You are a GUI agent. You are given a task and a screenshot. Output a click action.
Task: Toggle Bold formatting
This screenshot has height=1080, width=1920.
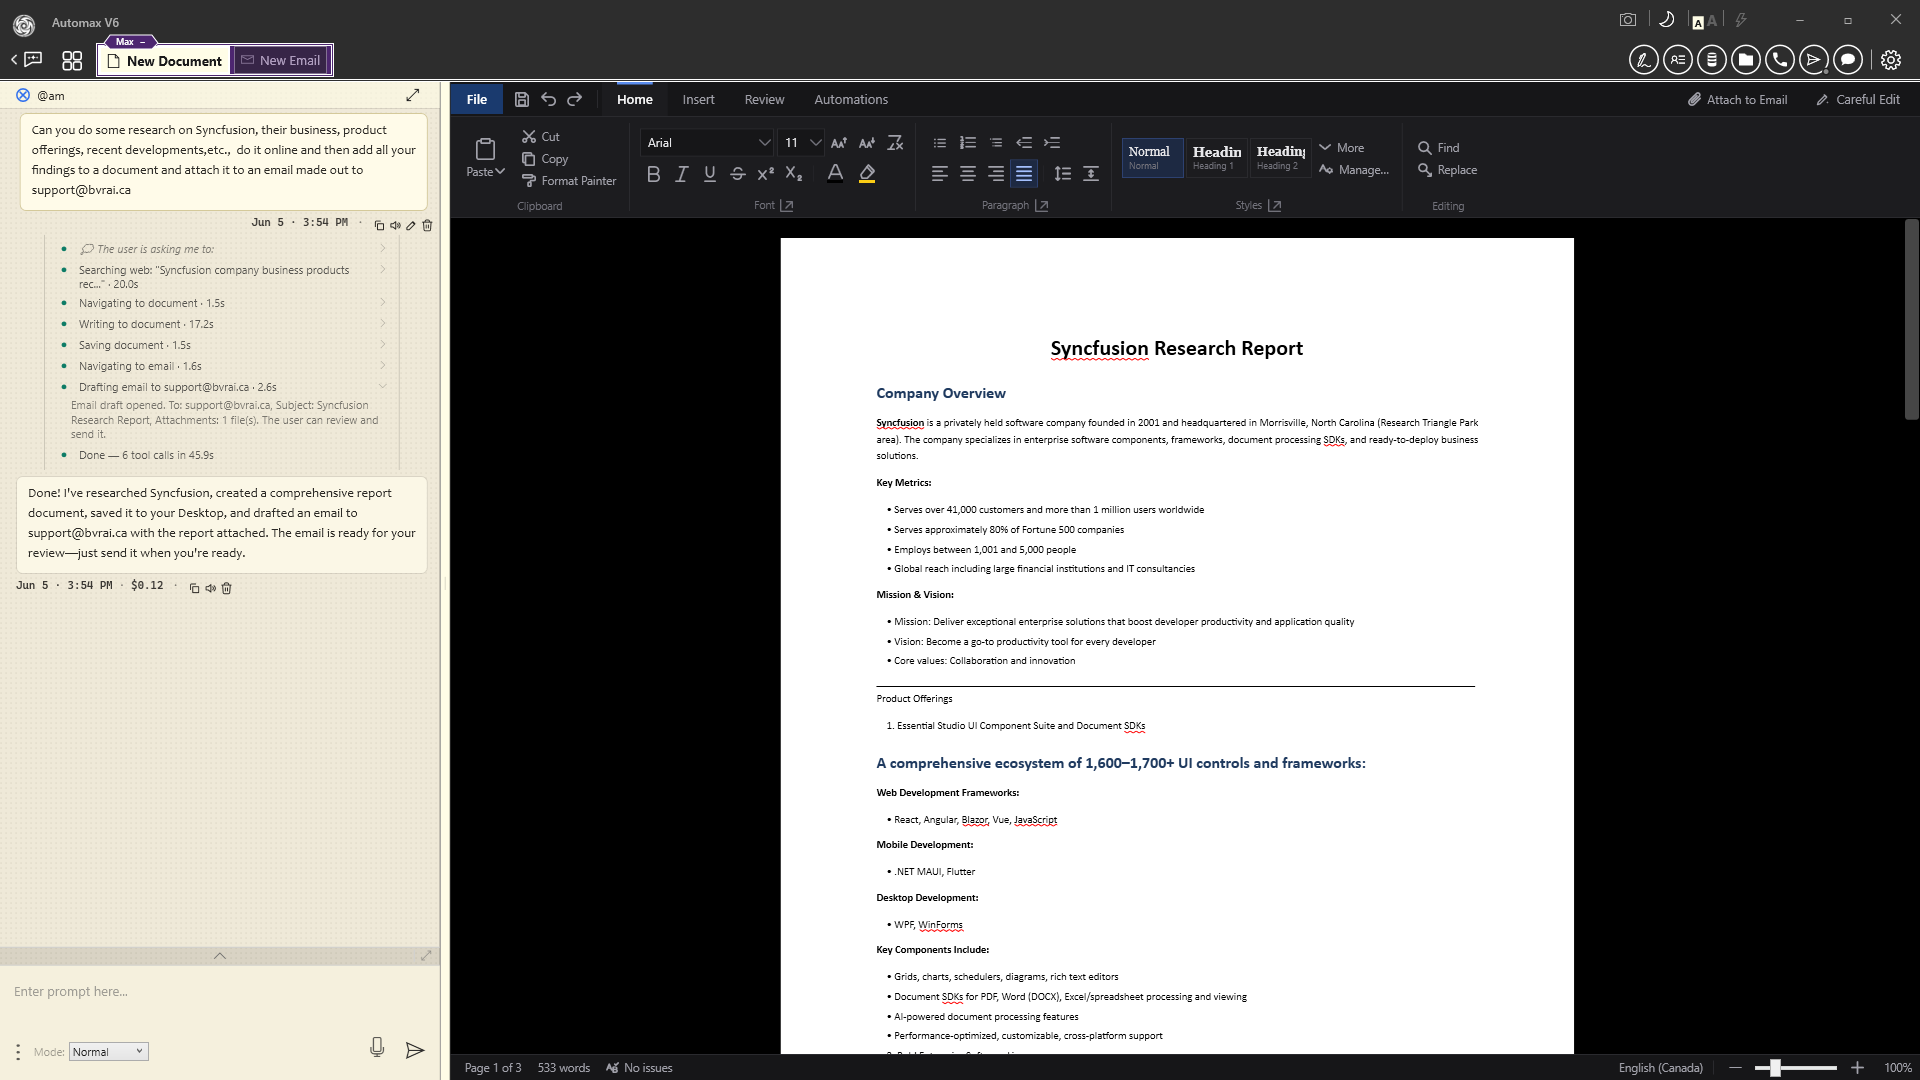click(x=653, y=174)
